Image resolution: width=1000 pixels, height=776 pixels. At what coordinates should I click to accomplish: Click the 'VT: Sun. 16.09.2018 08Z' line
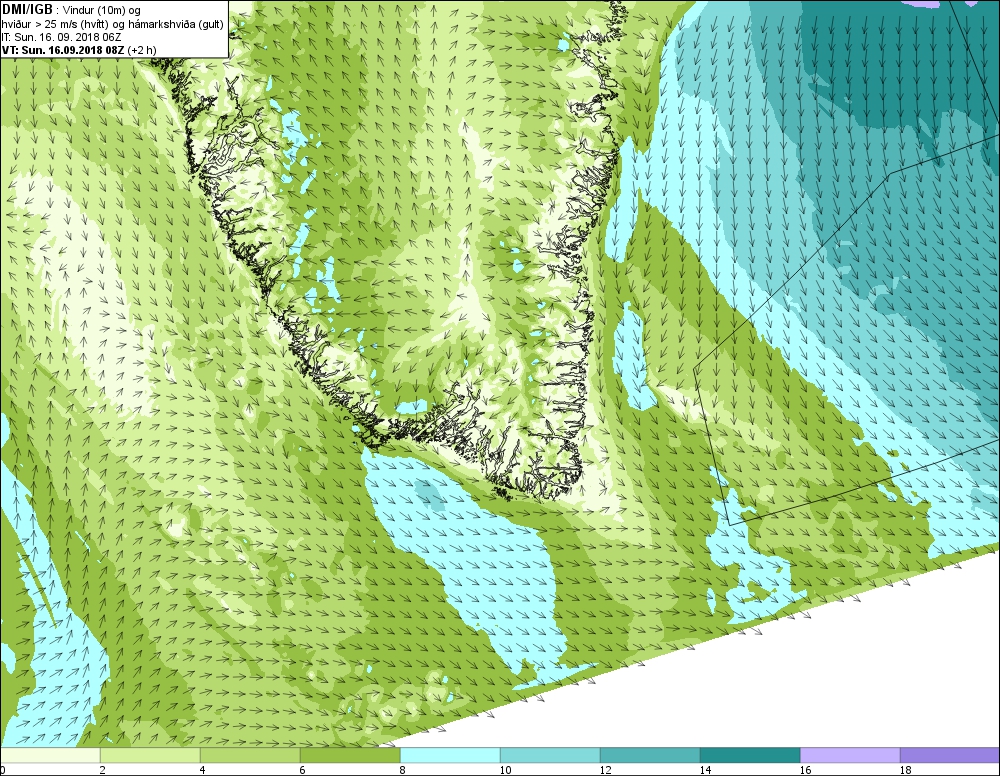pos(63,50)
